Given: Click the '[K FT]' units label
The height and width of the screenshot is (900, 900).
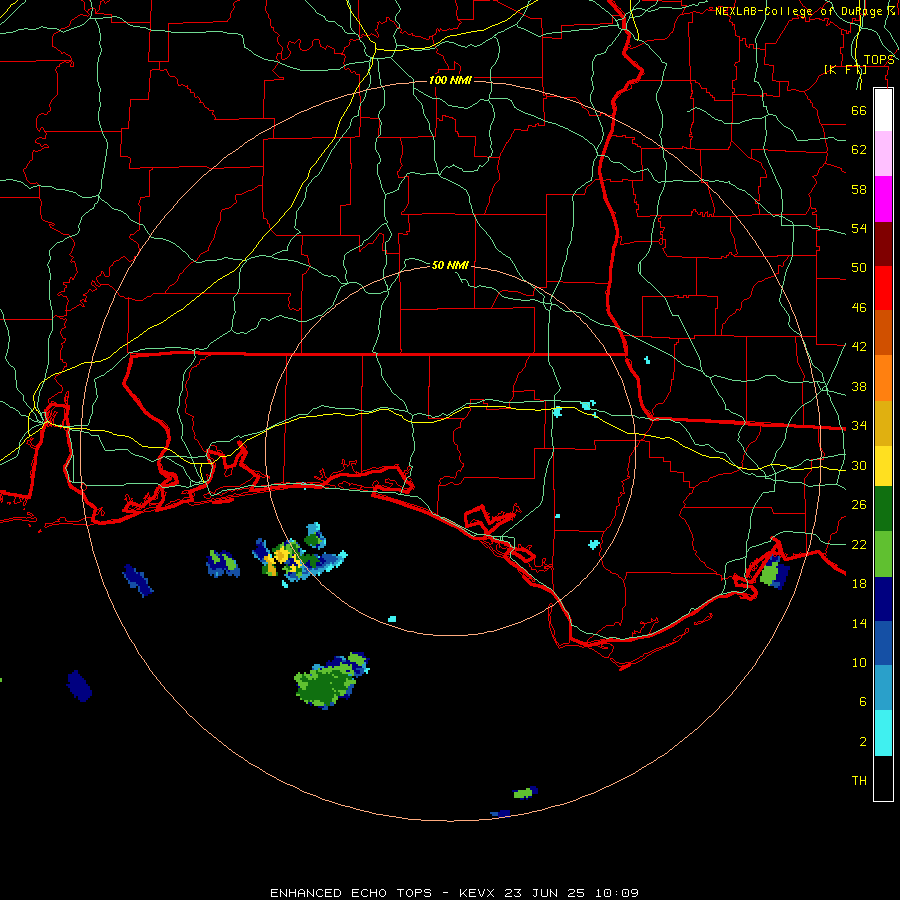Looking at the screenshot, I should point(845,69).
